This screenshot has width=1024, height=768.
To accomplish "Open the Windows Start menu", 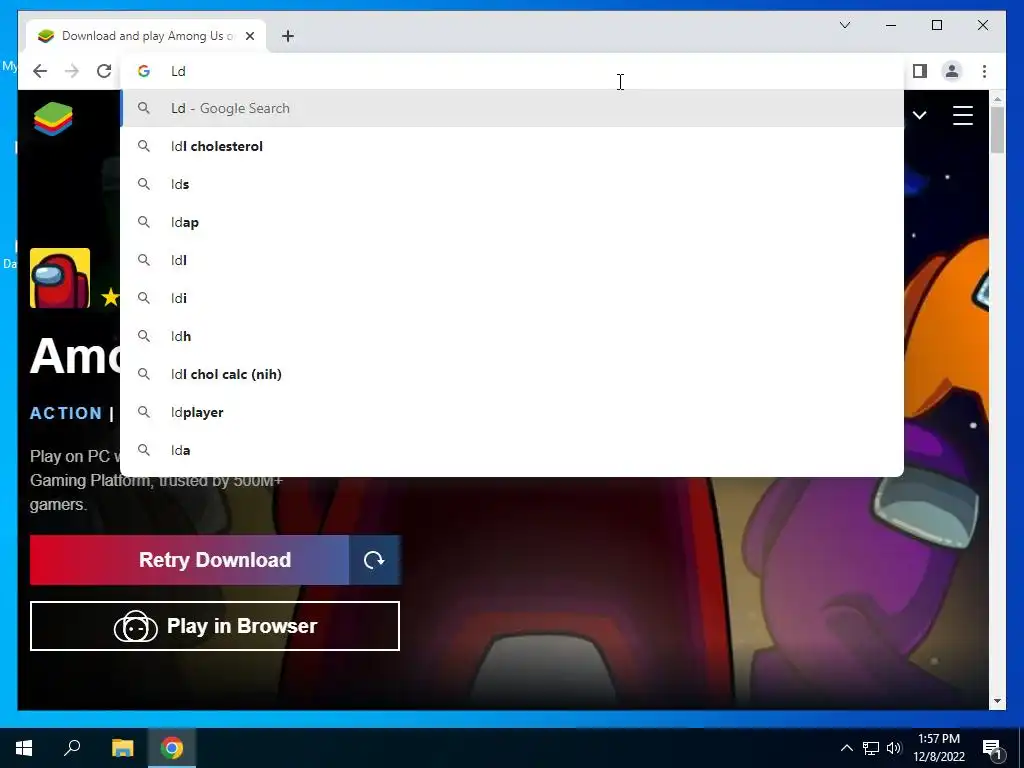I will click(x=24, y=748).
